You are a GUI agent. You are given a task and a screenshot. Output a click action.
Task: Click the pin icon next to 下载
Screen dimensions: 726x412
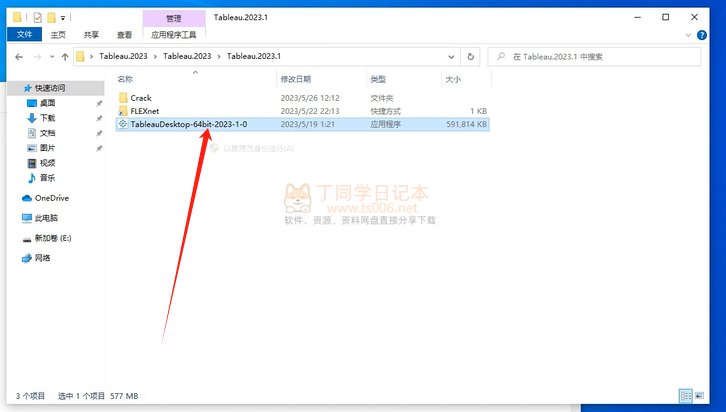point(99,119)
